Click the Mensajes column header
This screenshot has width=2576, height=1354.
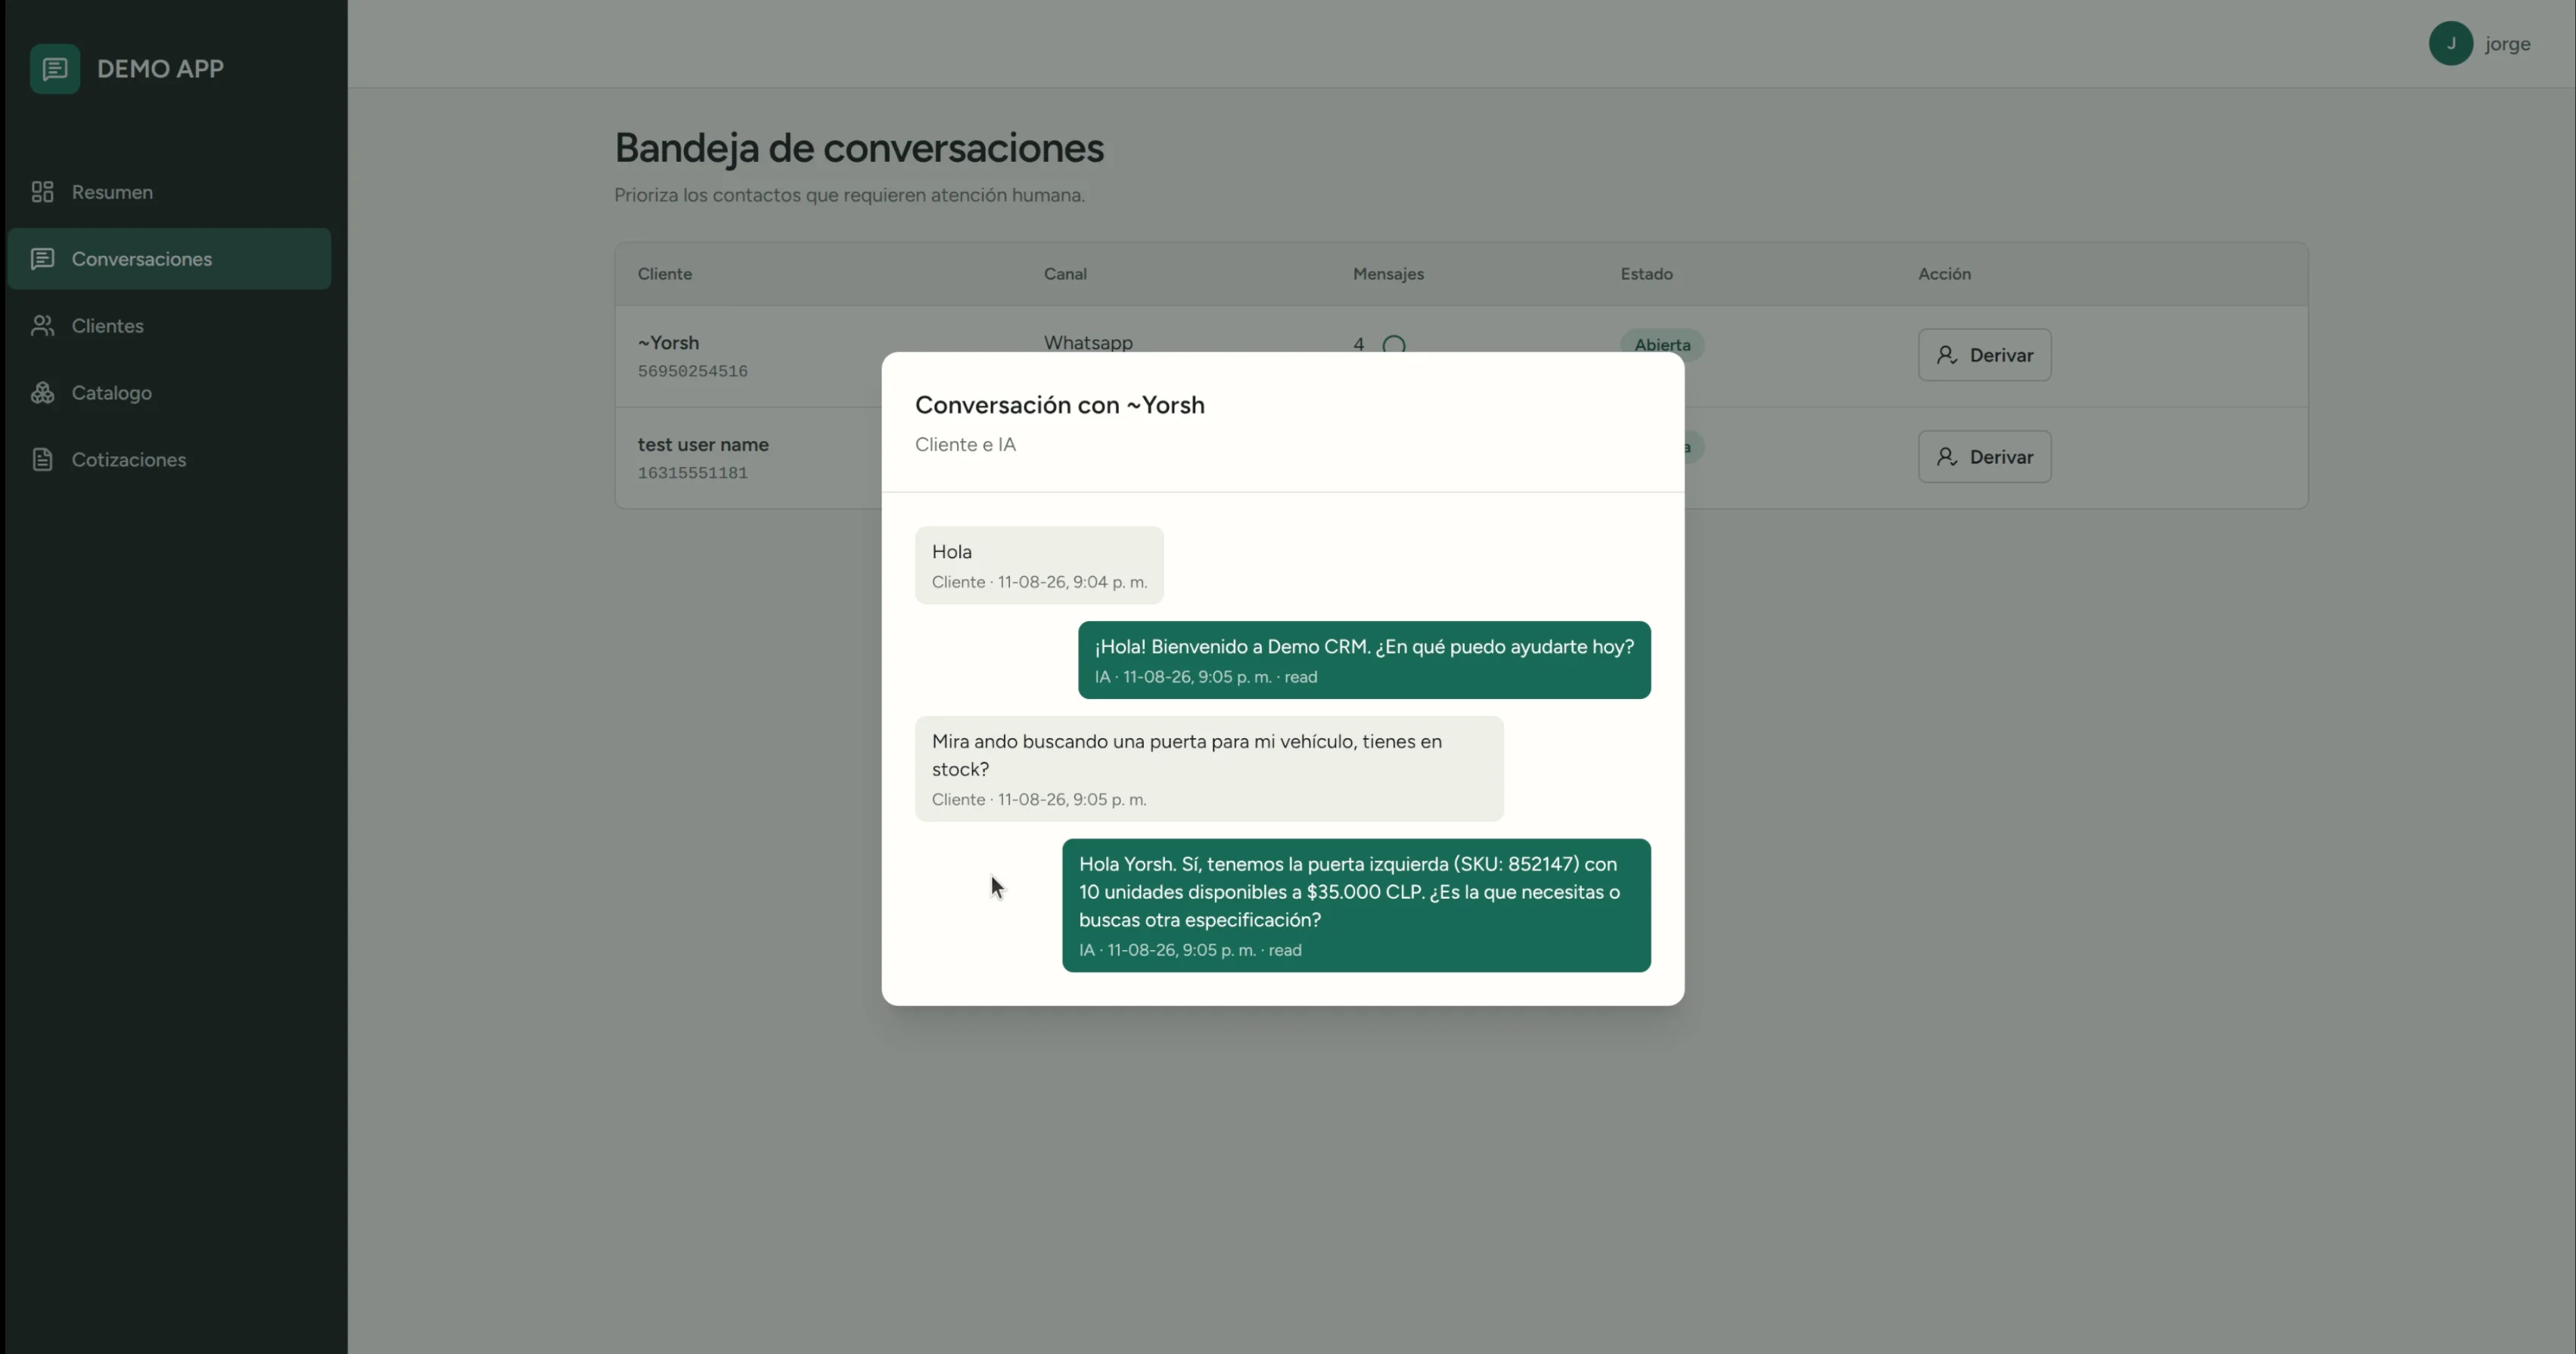pyautogui.click(x=1388, y=274)
